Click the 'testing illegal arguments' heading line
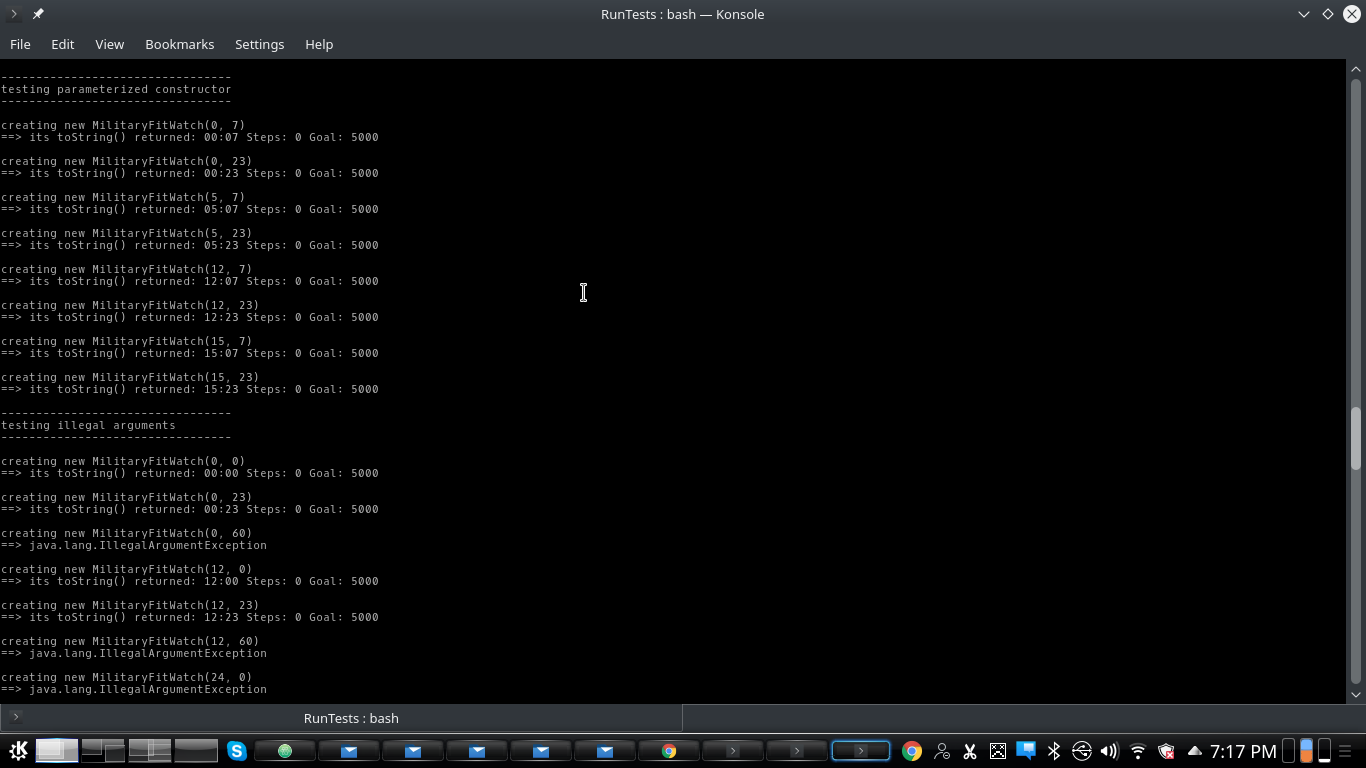The height and width of the screenshot is (768, 1366). (x=88, y=425)
